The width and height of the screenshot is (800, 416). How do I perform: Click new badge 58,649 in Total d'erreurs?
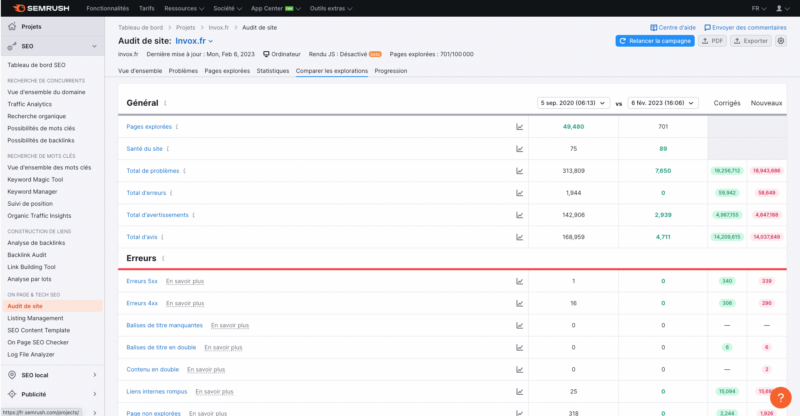tap(766, 193)
